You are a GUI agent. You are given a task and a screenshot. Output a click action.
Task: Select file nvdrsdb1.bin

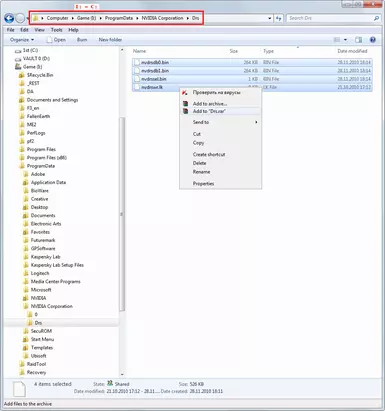252,71
